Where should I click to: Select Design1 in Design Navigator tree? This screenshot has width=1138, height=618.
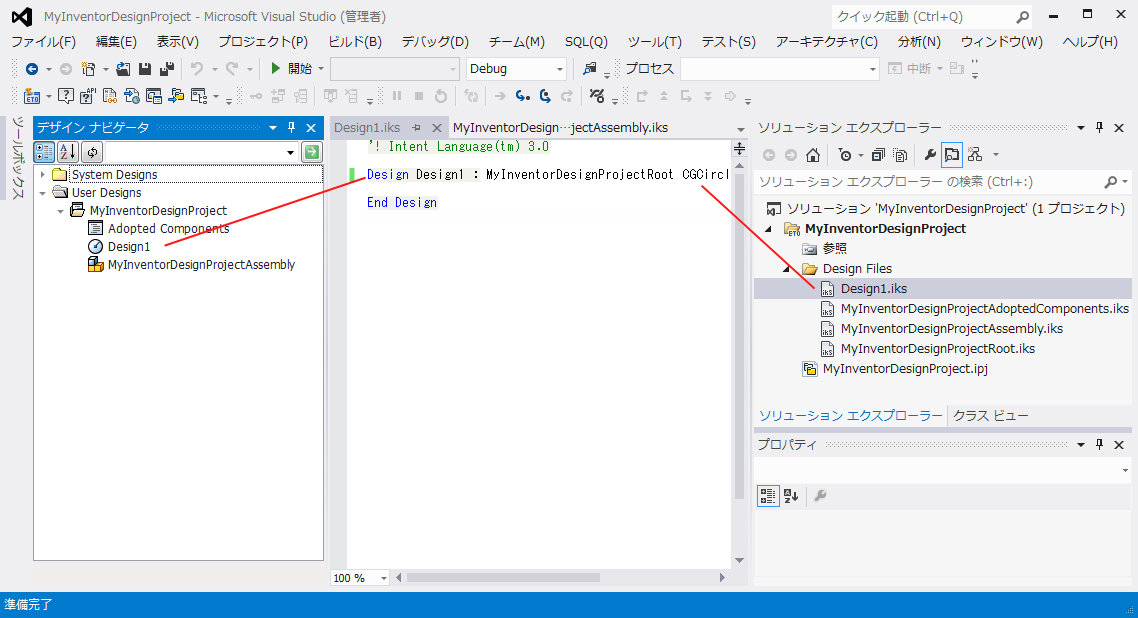tap(128, 247)
